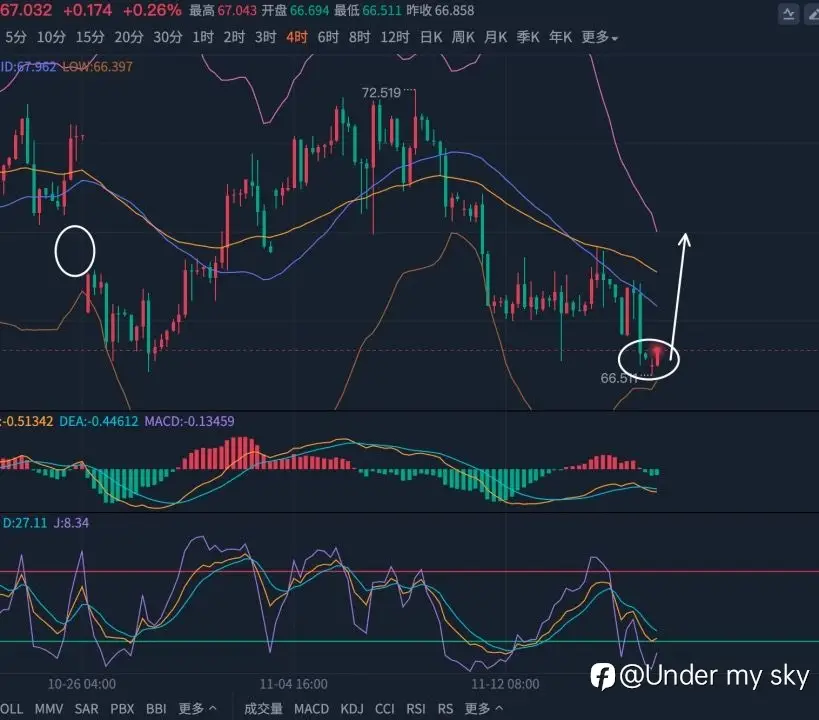Show the 季K quarterly candlestick chart
The image size is (819, 720).
click(x=528, y=37)
